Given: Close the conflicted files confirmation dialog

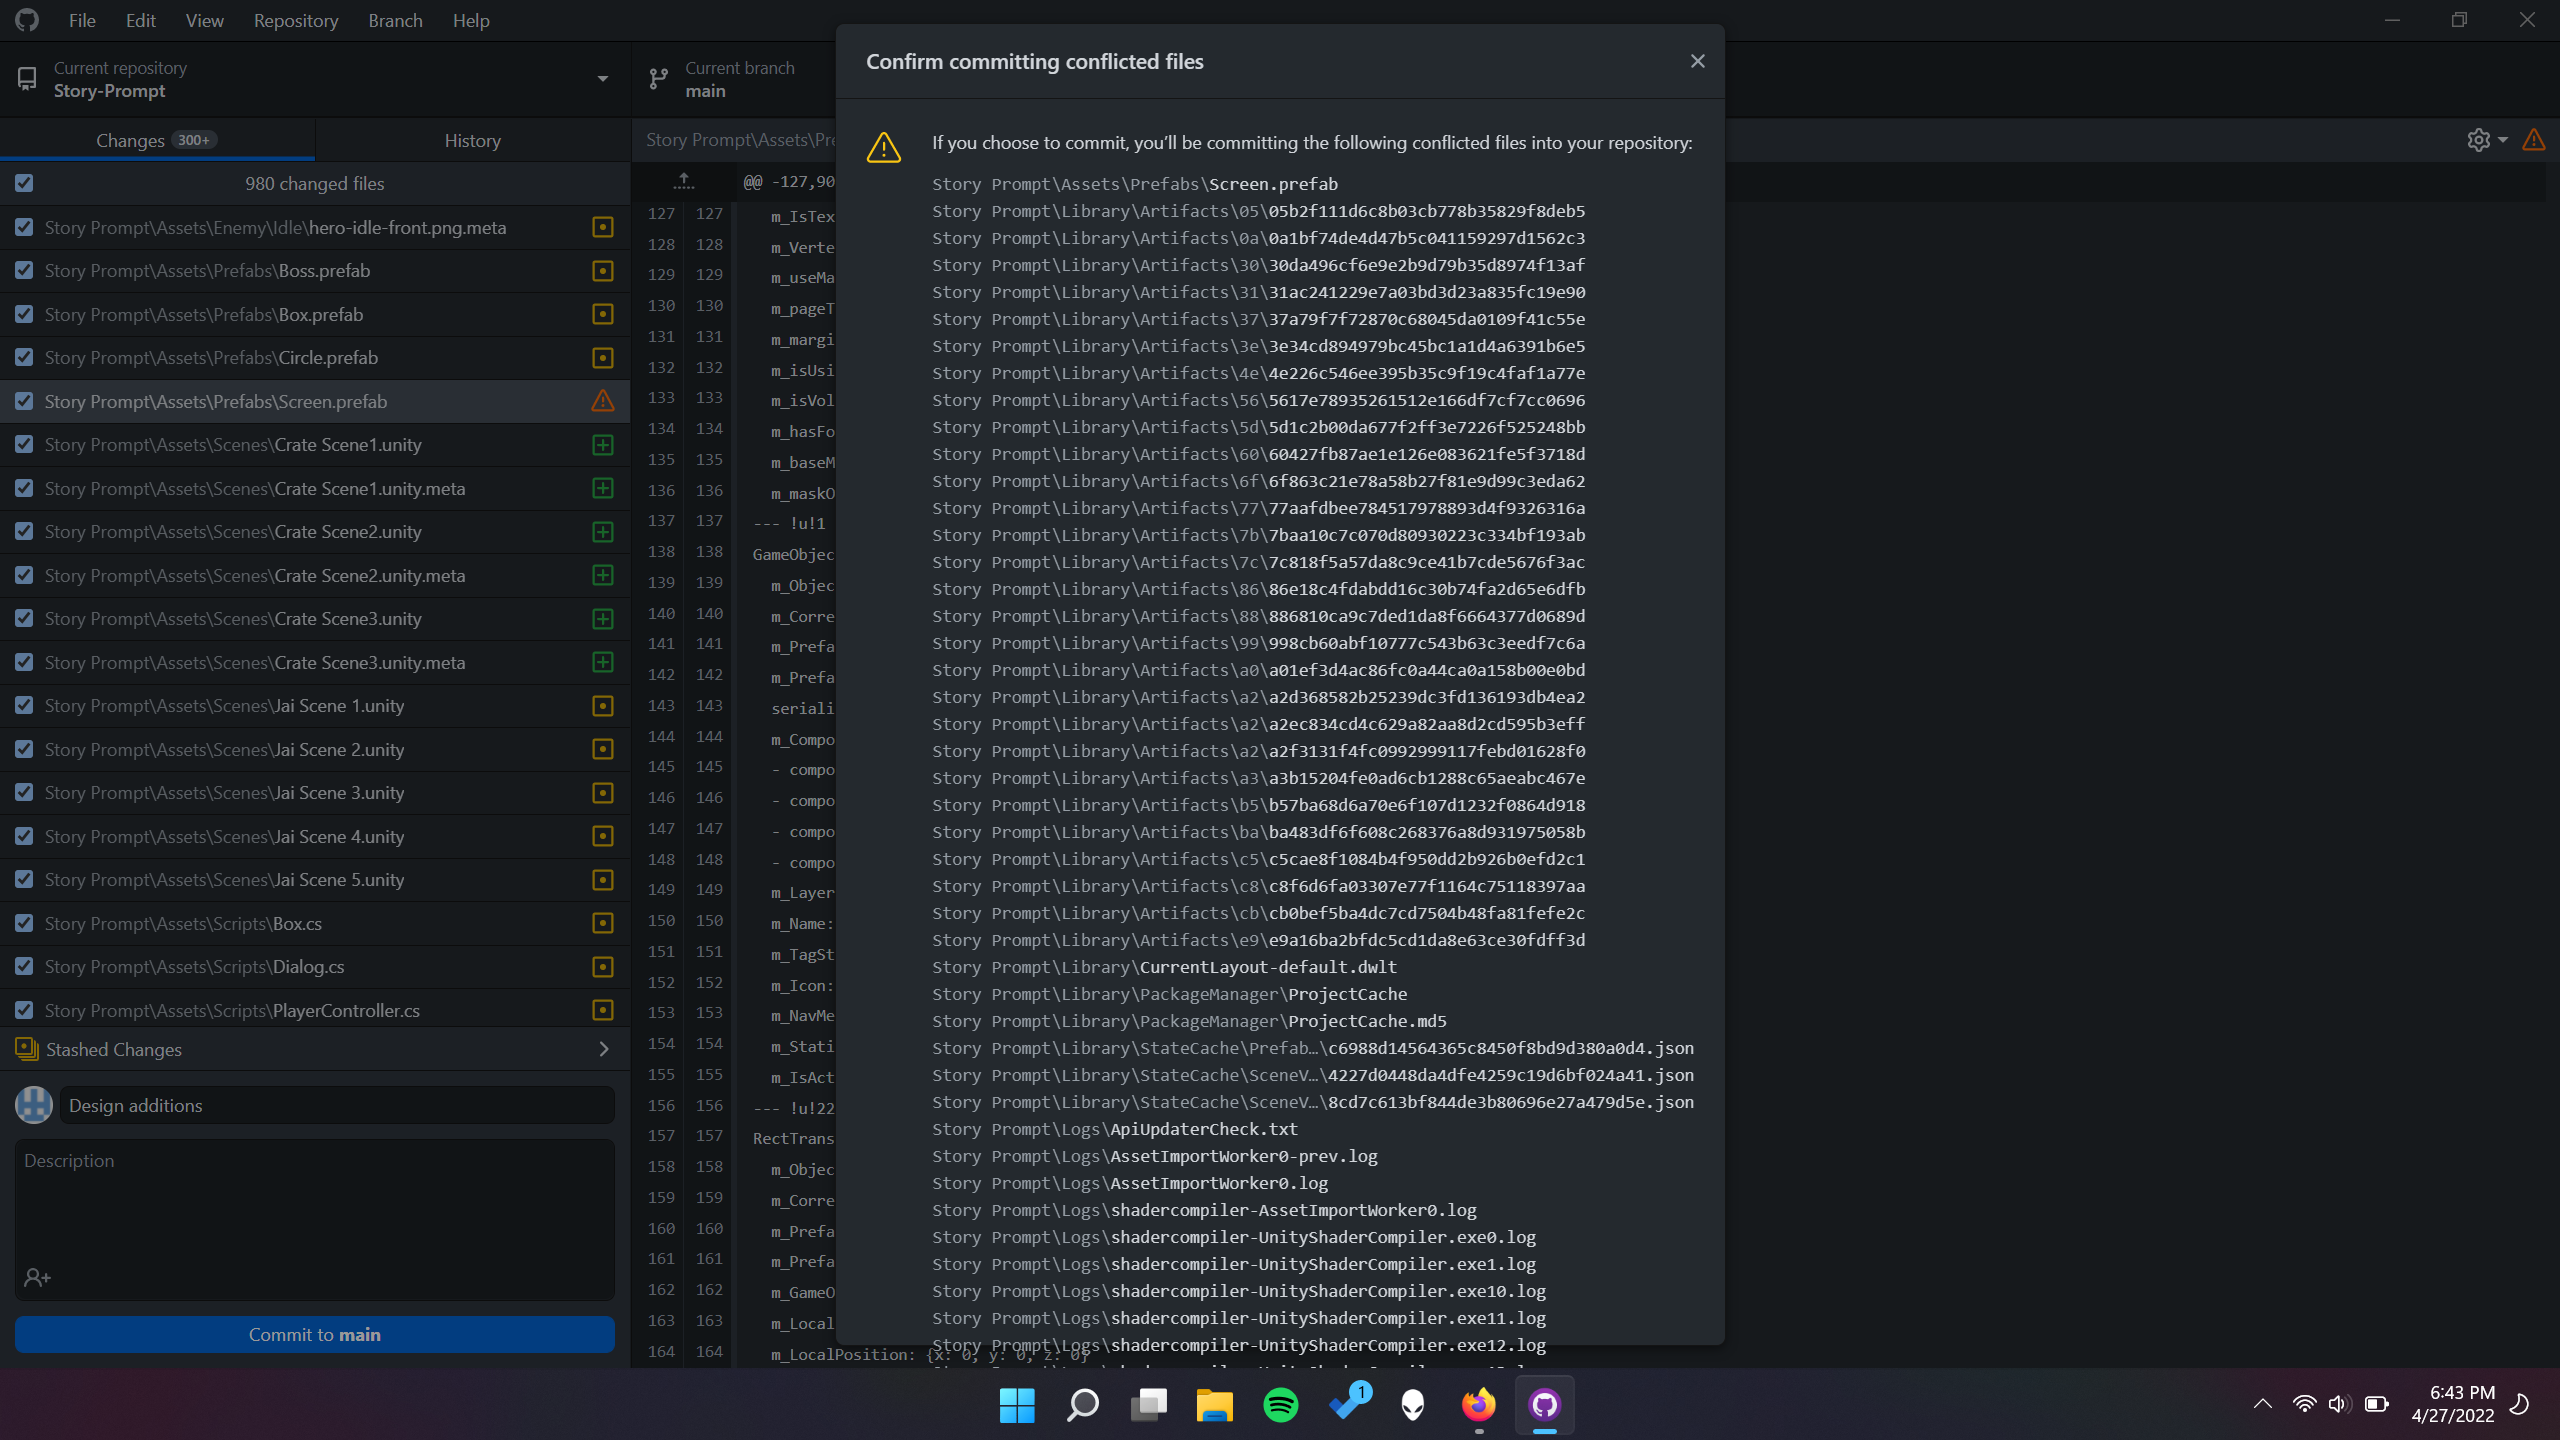Looking at the screenshot, I should click(1697, 60).
